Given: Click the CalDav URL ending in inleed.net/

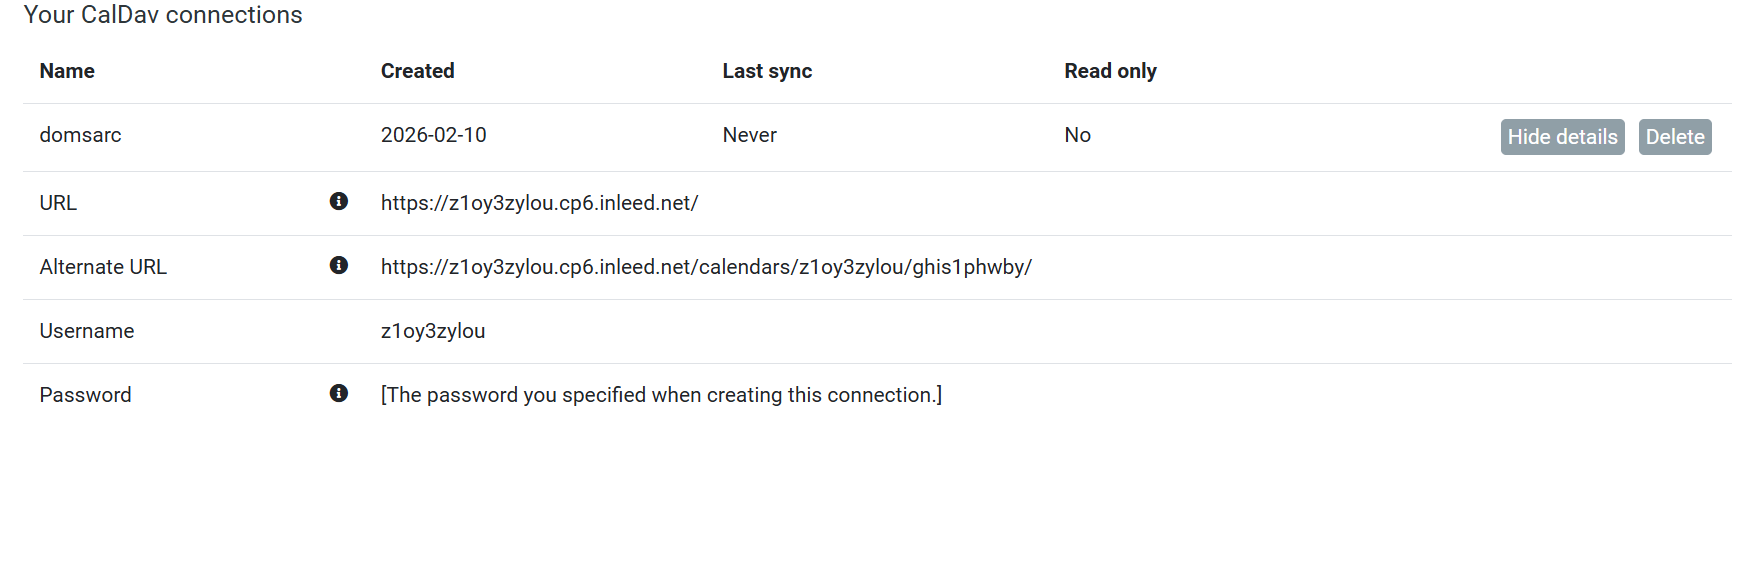Looking at the screenshot, I should 539,203.
